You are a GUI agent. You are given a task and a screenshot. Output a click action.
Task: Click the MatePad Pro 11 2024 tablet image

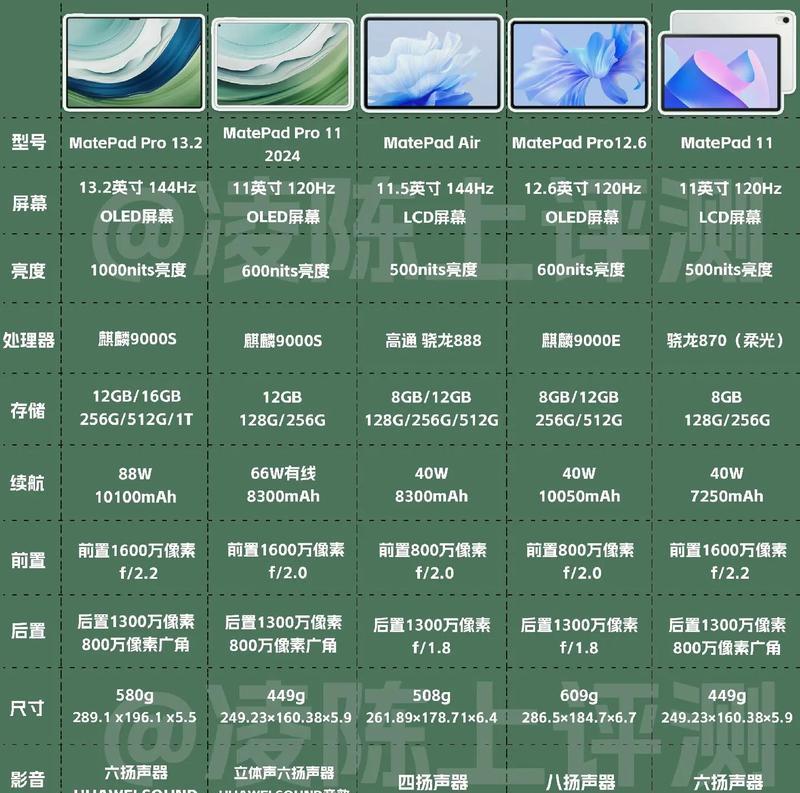click(282, 64)
